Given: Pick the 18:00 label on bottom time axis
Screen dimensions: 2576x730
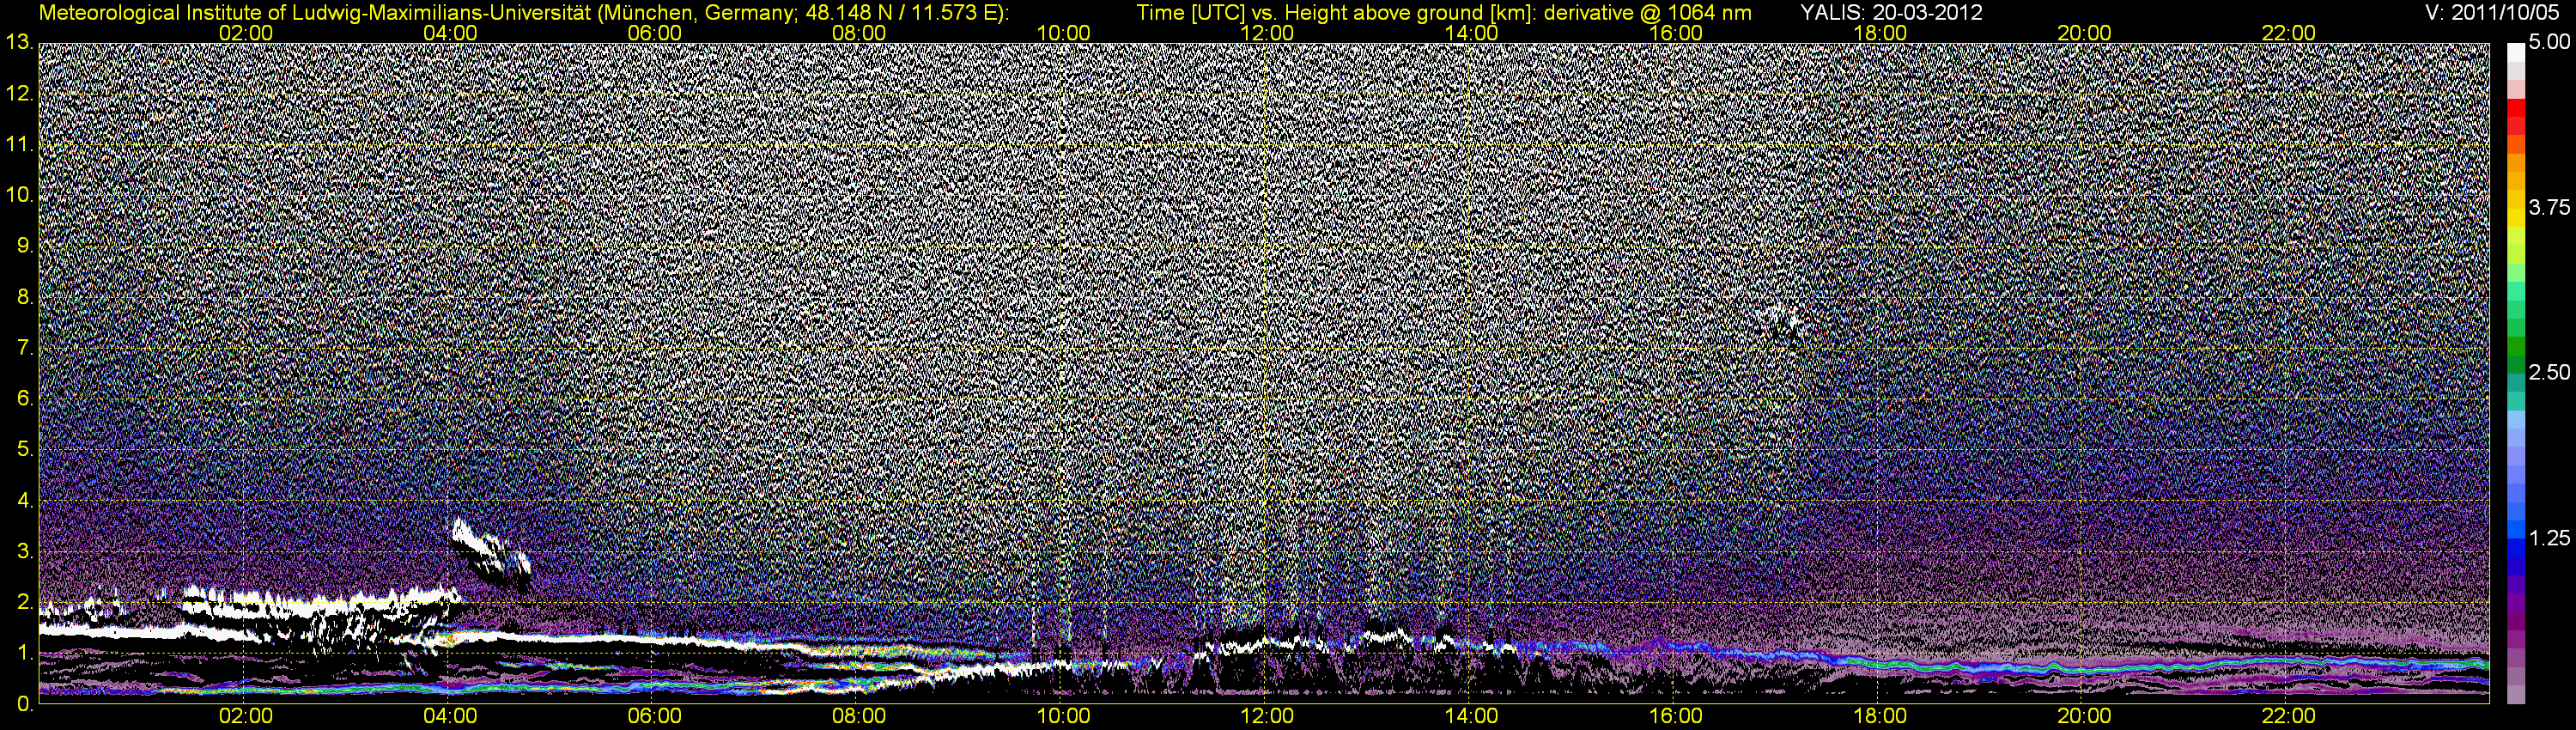Looking at the screenshot, I should tap(1880, 716).
